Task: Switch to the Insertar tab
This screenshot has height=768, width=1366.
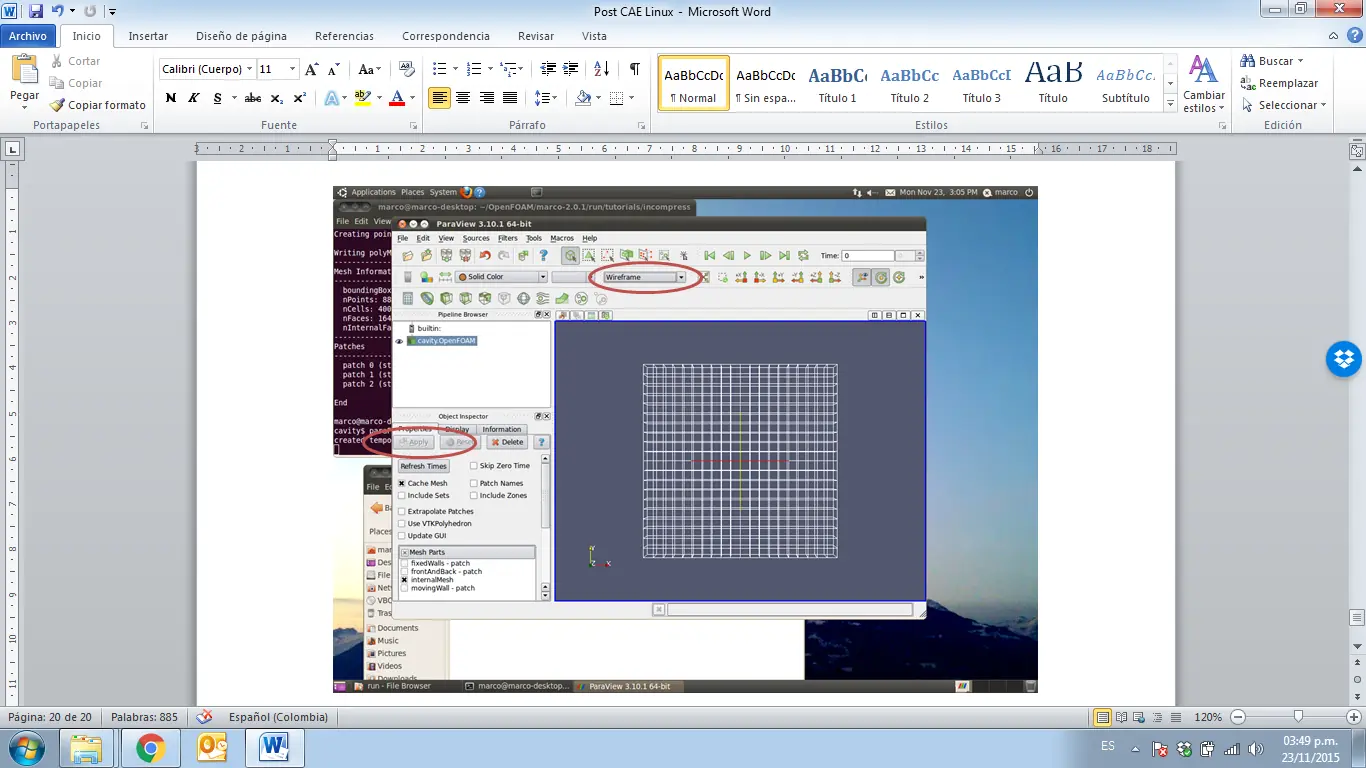Action: coord(148,36)
